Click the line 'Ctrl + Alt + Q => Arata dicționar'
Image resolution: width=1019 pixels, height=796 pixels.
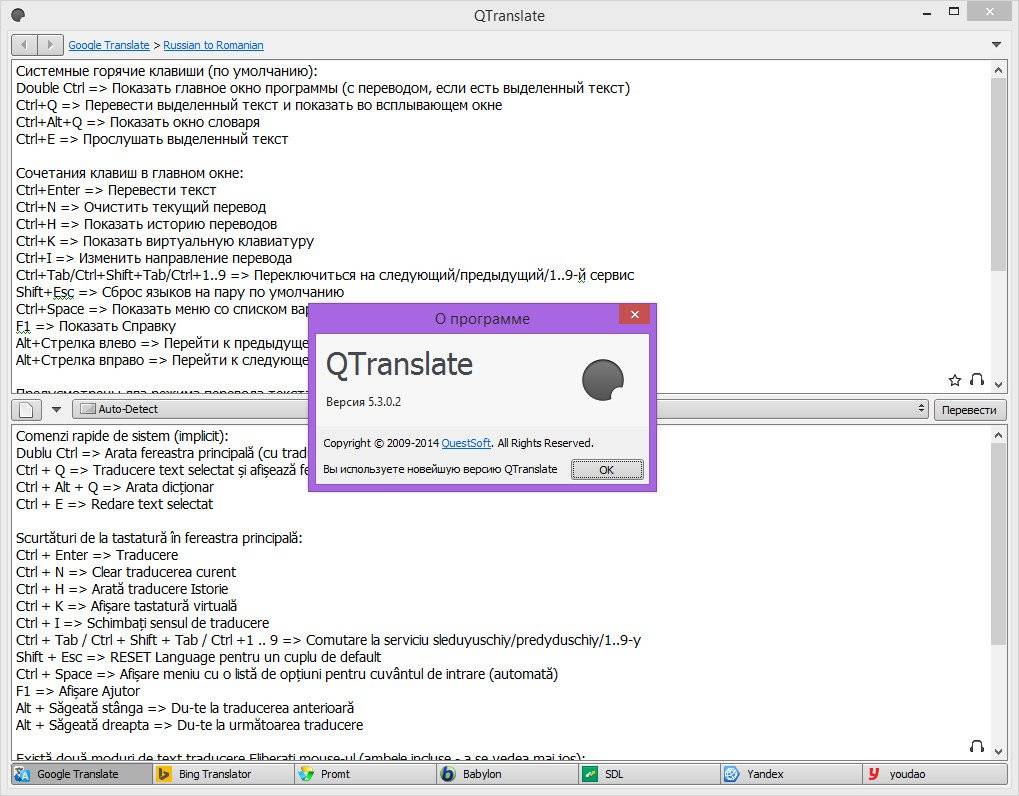[x=115, y=487]
